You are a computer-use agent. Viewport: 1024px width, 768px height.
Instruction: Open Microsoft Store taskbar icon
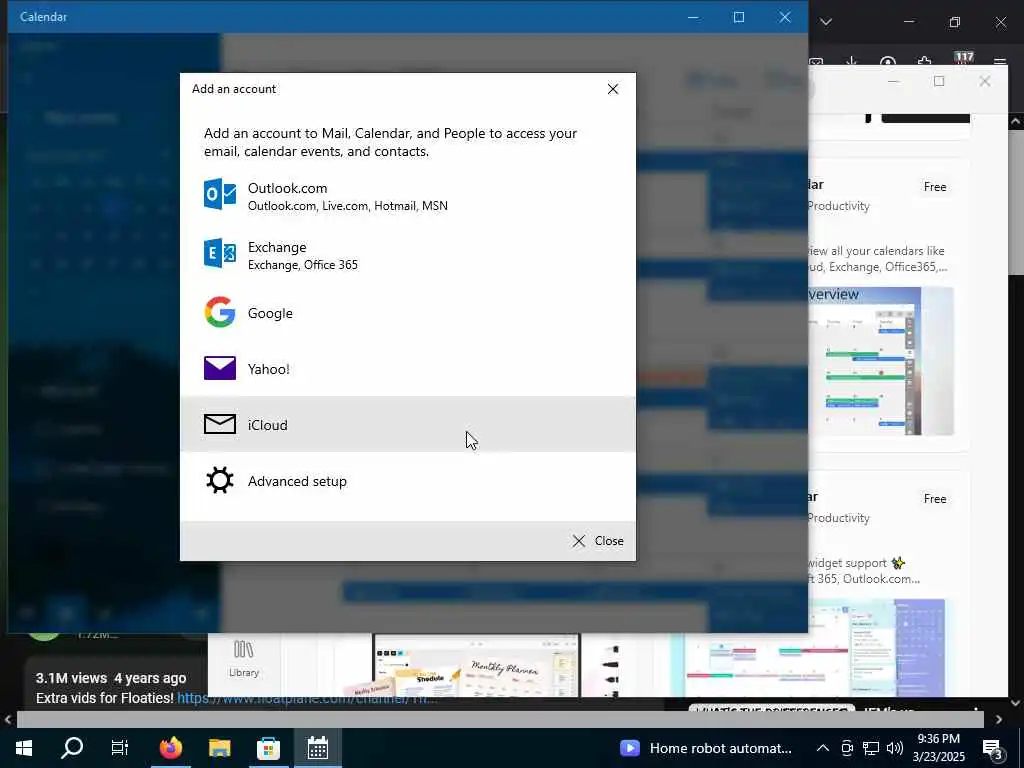coord(268,748)
